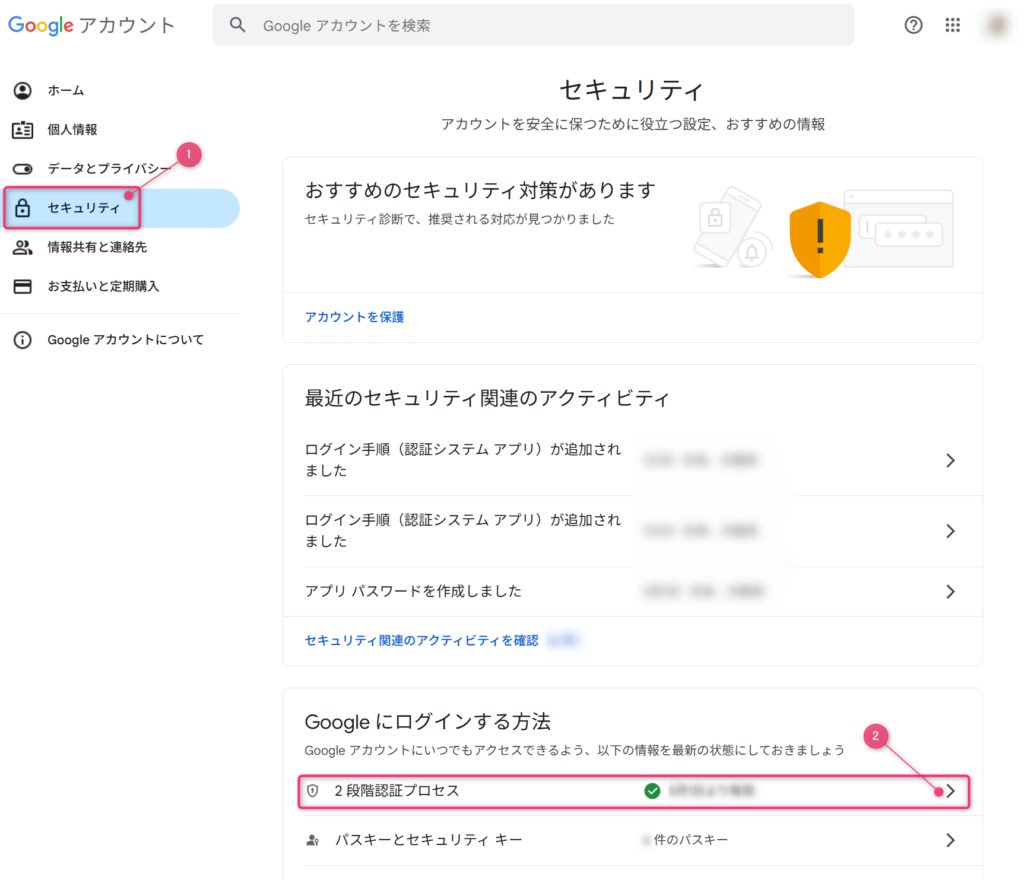This screenshot has width=1024, height=880.
Task: Click the アカウントを保護 link
Action: tap(355, 317)
